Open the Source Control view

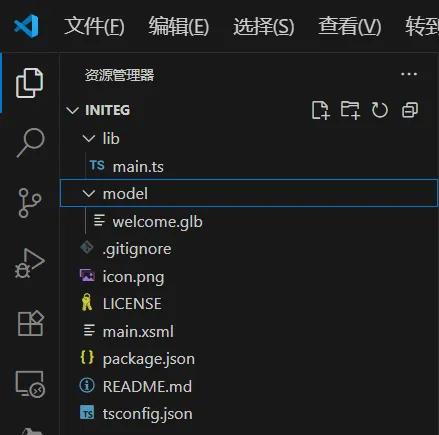point(30,203)
